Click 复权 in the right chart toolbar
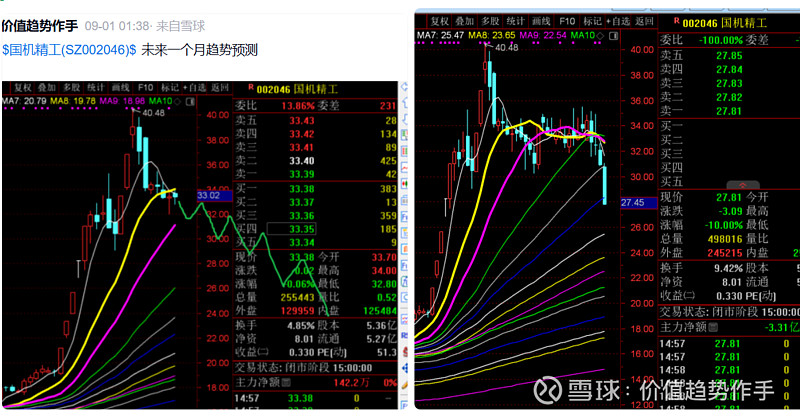Screen dimensions: 800x417 pos(439,21)
